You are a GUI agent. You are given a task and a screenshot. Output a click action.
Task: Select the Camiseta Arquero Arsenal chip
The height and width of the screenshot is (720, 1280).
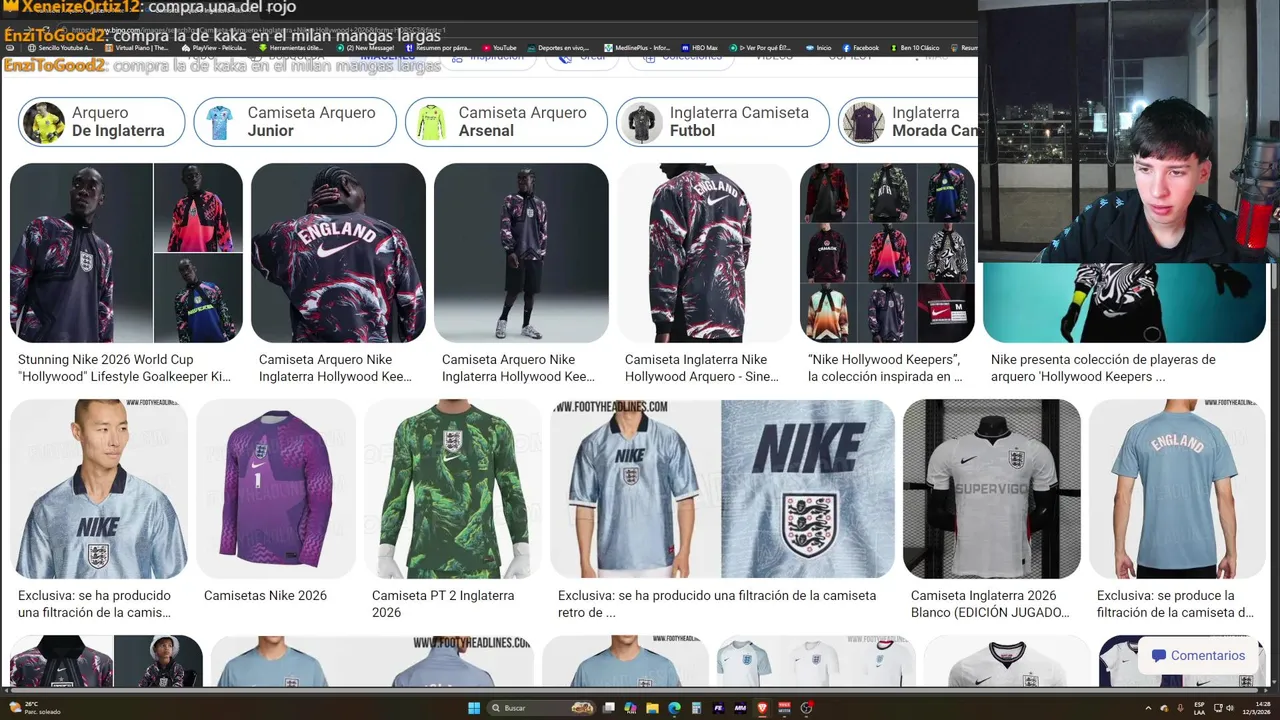pyautogui.click(x=506, y=122)
